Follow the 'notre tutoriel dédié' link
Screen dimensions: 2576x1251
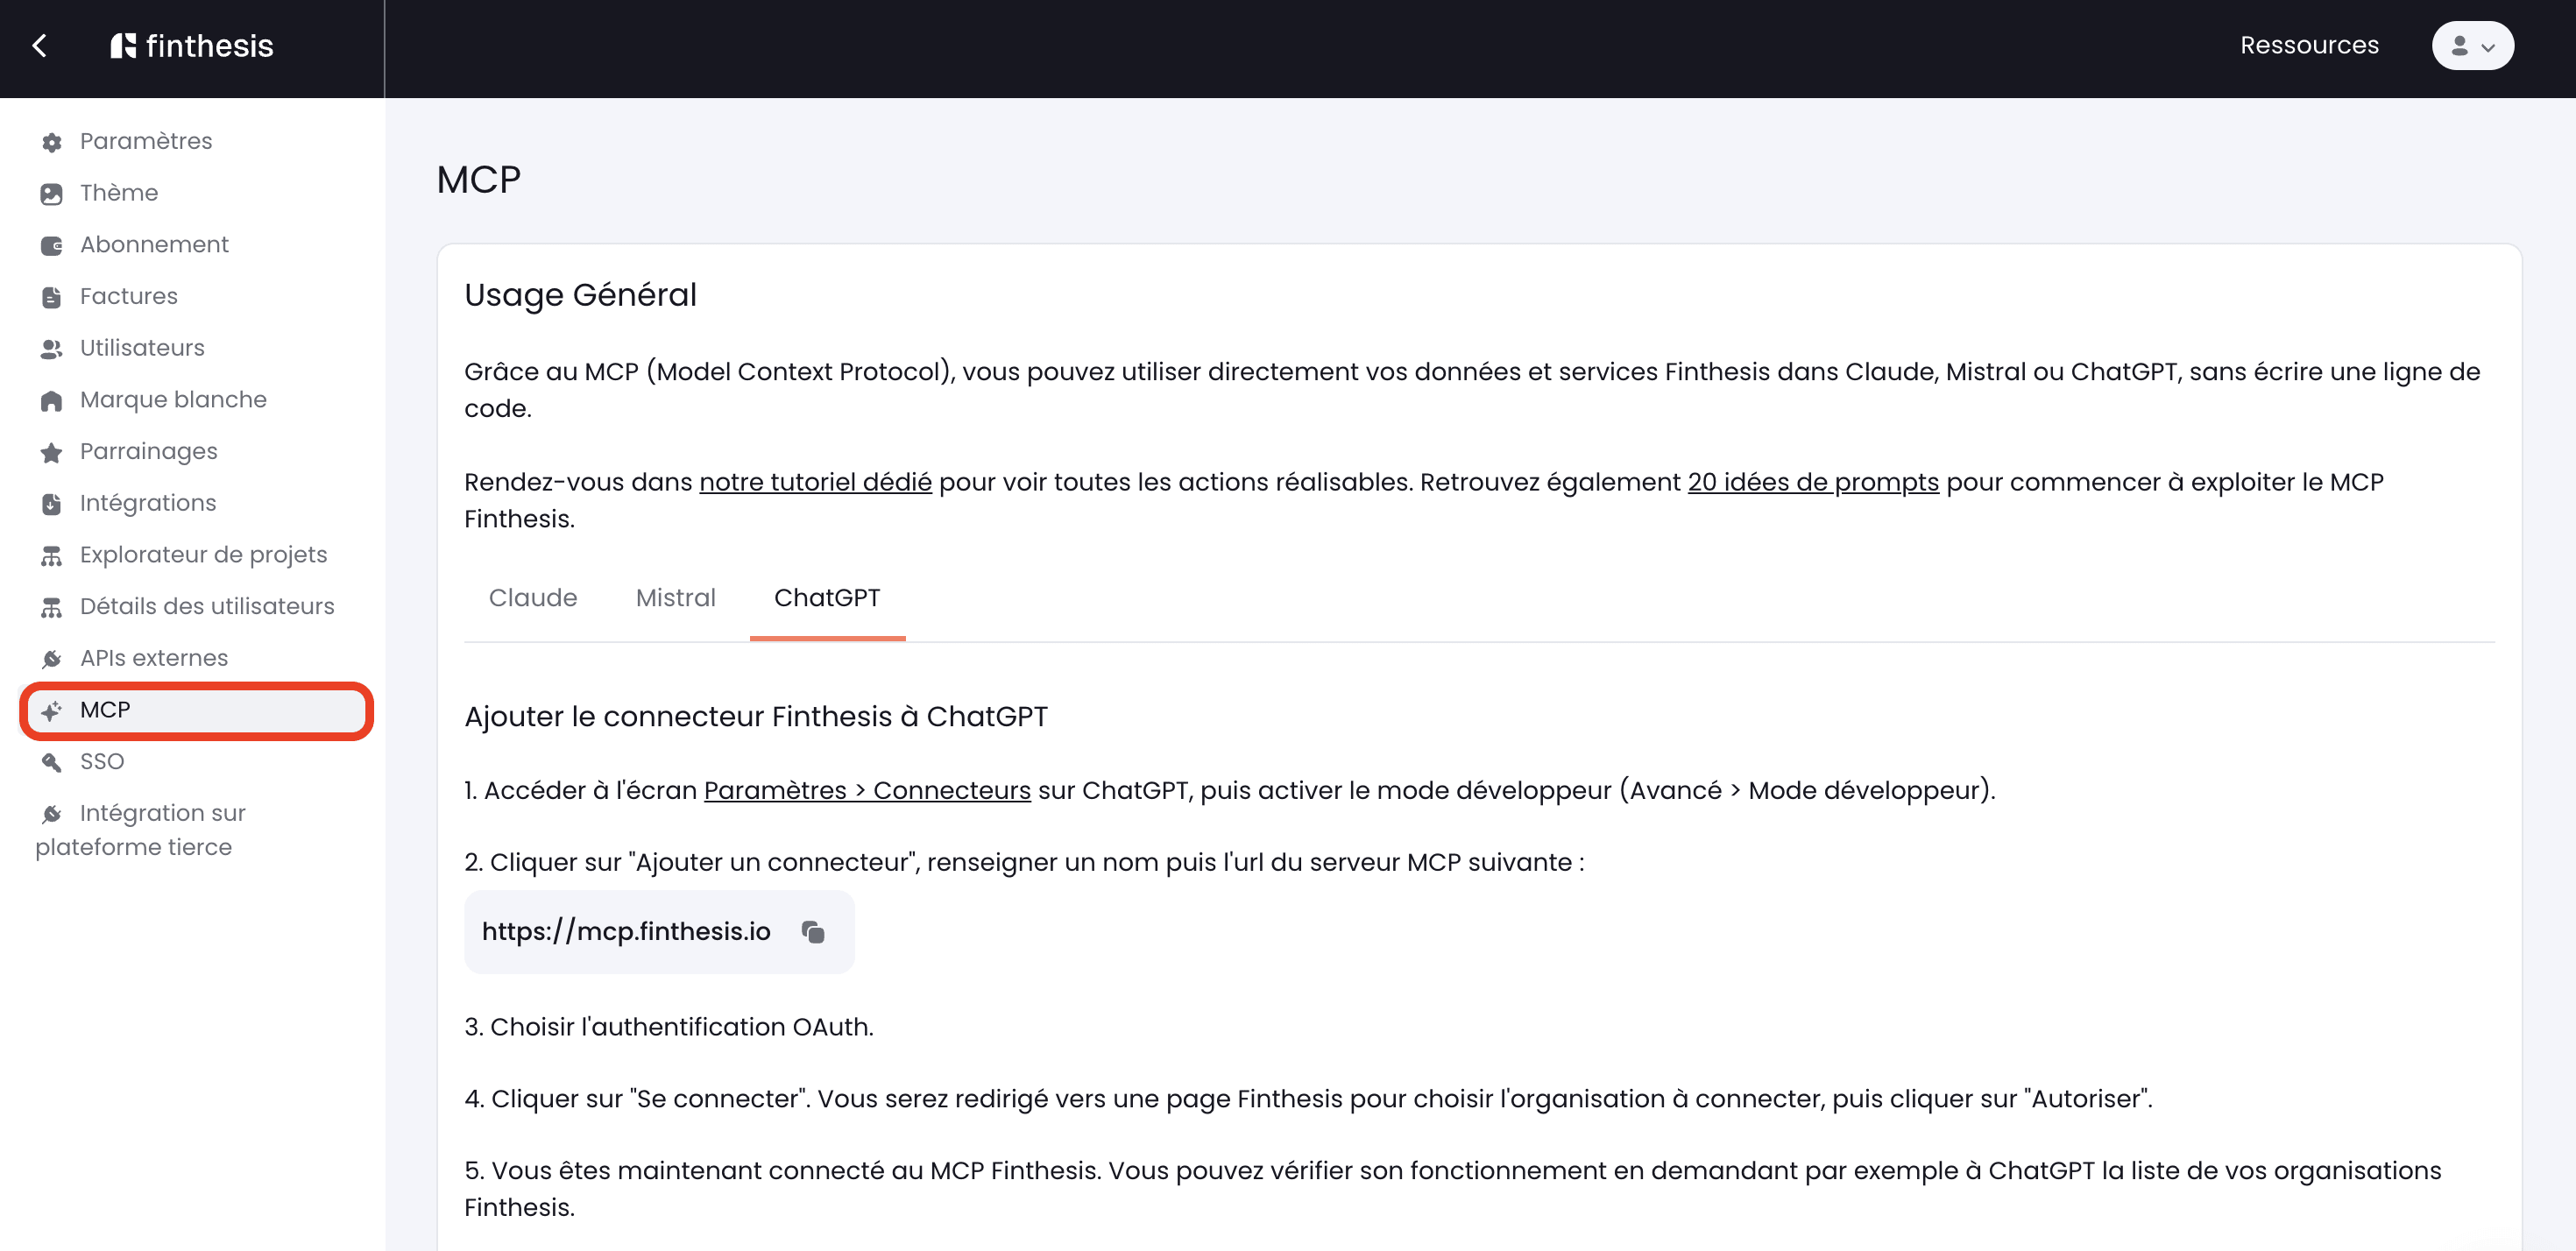coord(815,482)
